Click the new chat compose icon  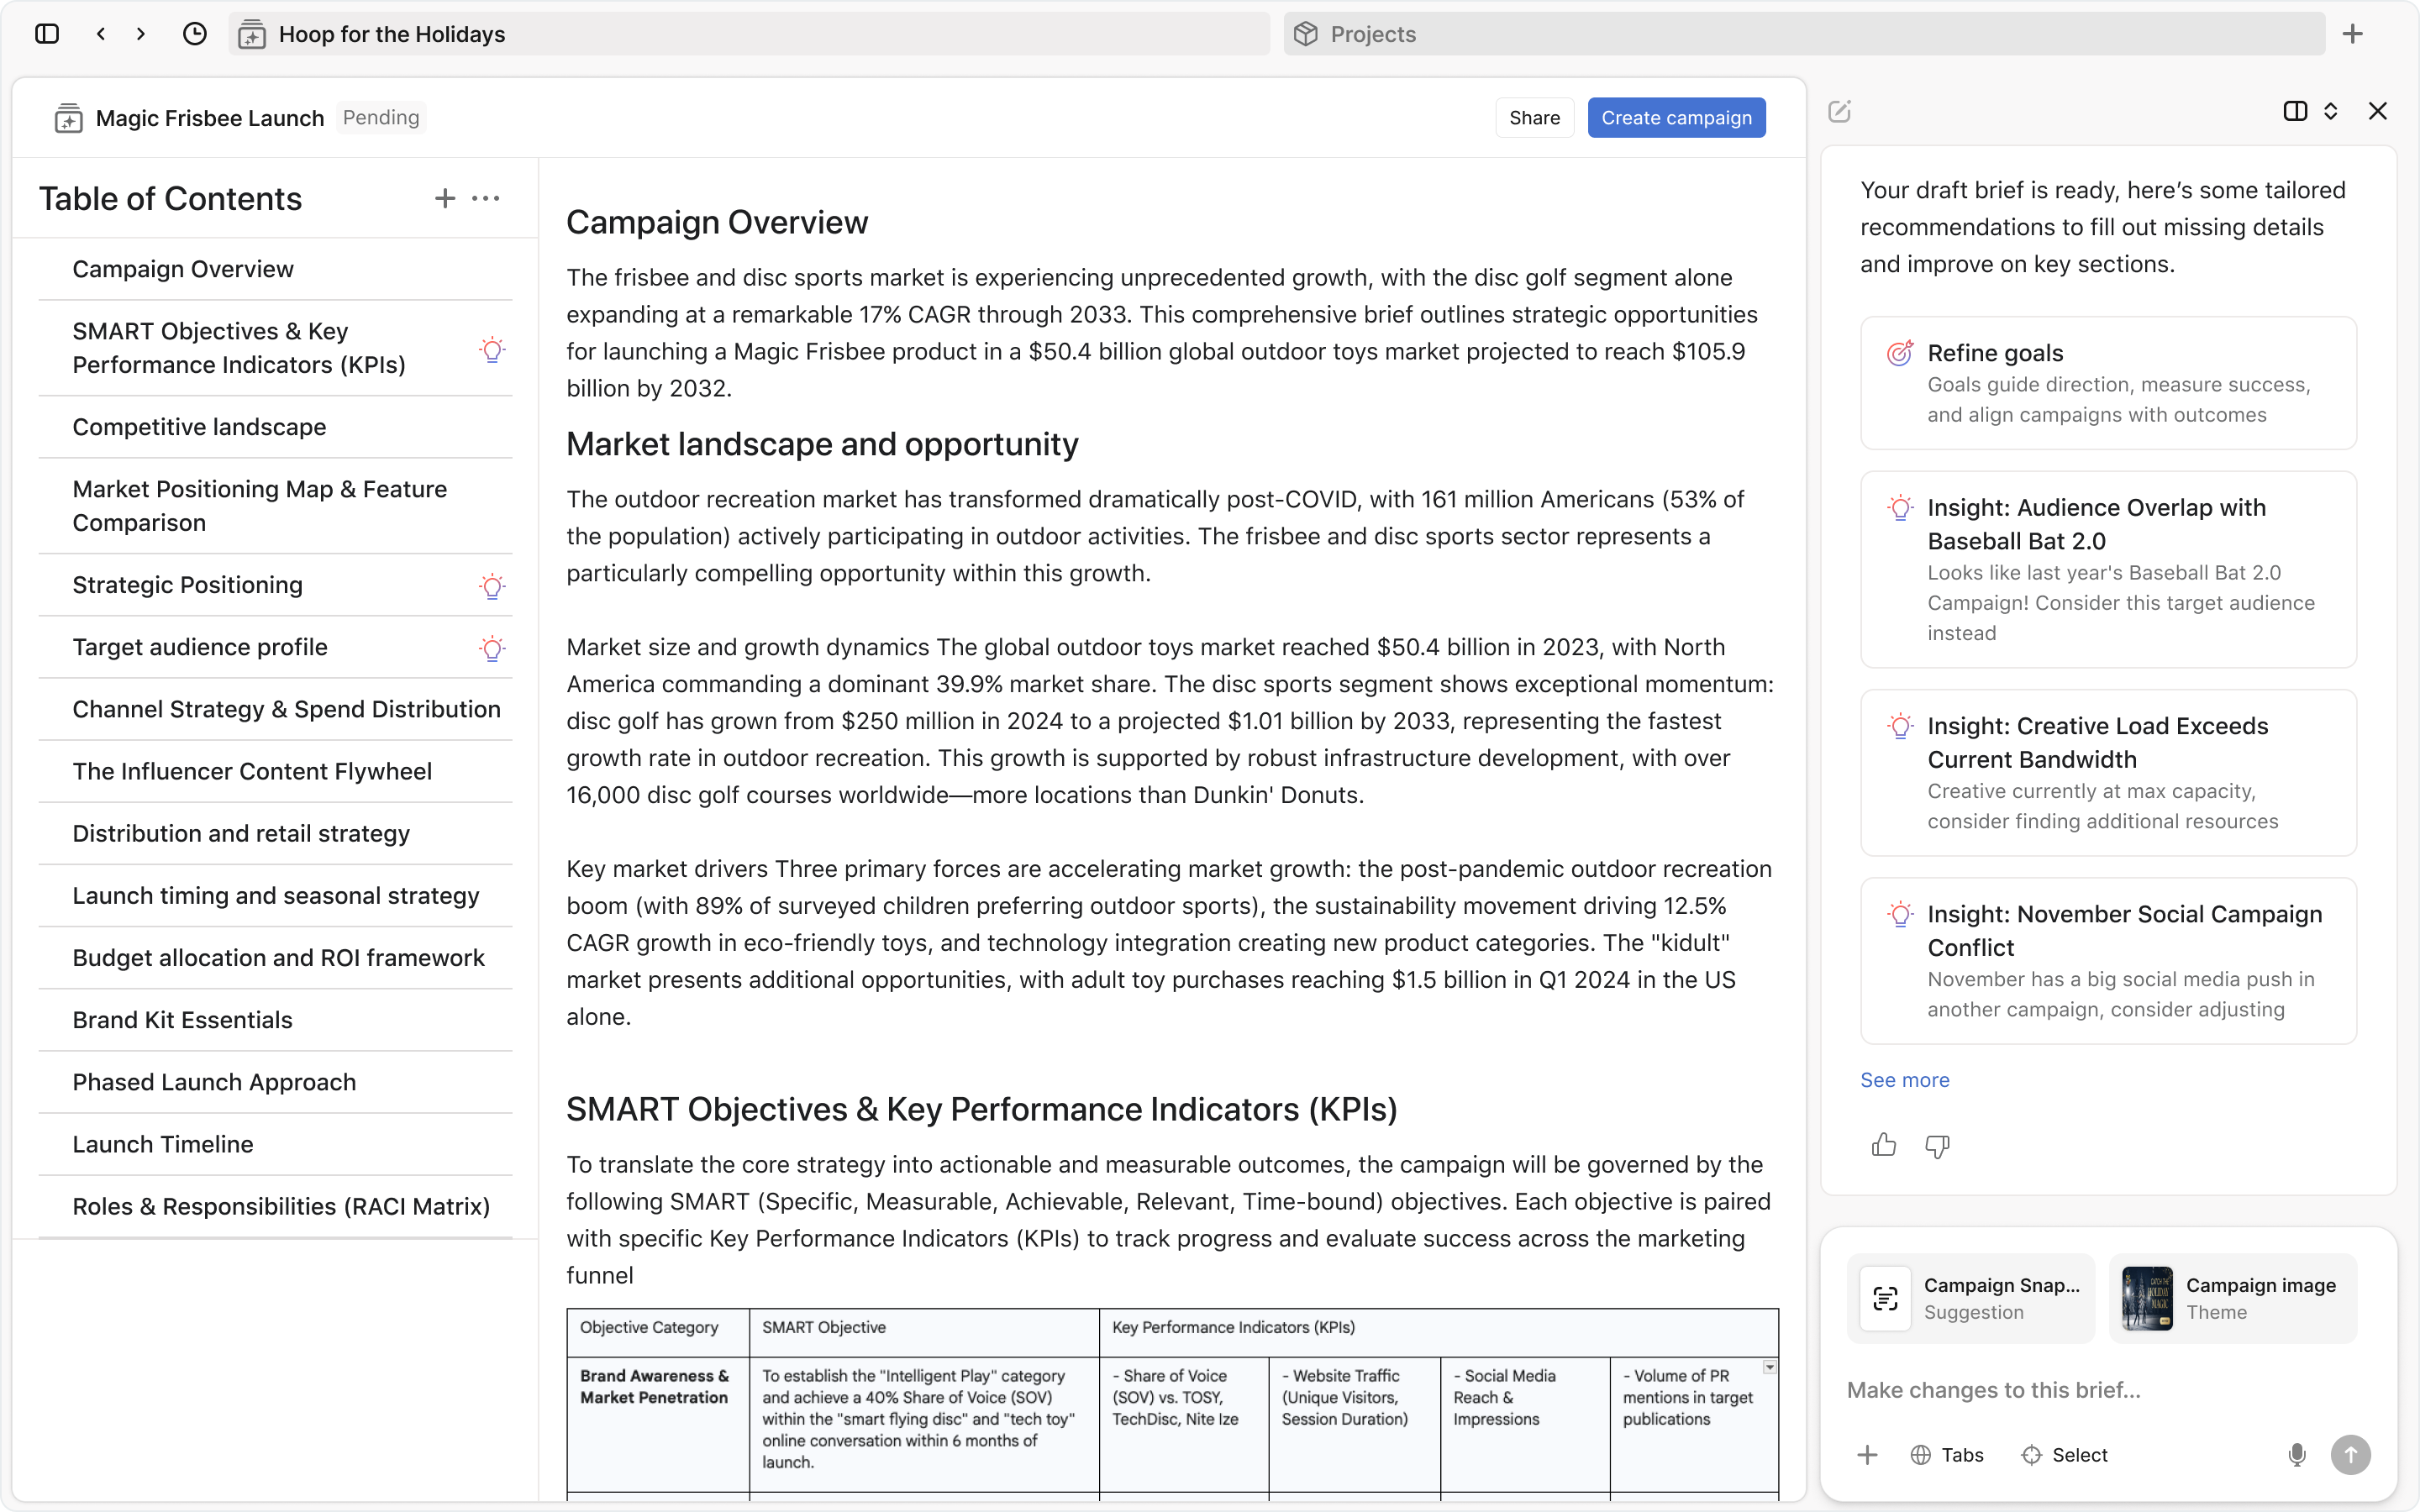point(1839,111)
